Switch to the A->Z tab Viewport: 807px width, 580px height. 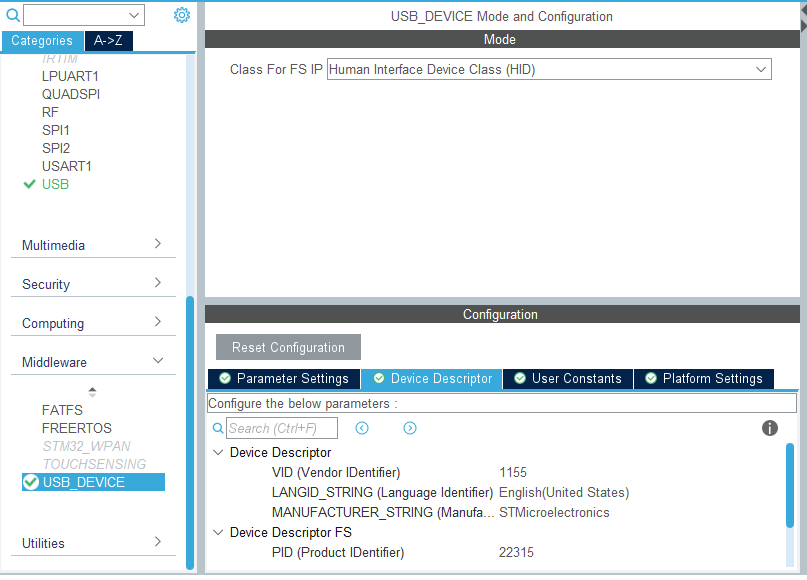108,41
